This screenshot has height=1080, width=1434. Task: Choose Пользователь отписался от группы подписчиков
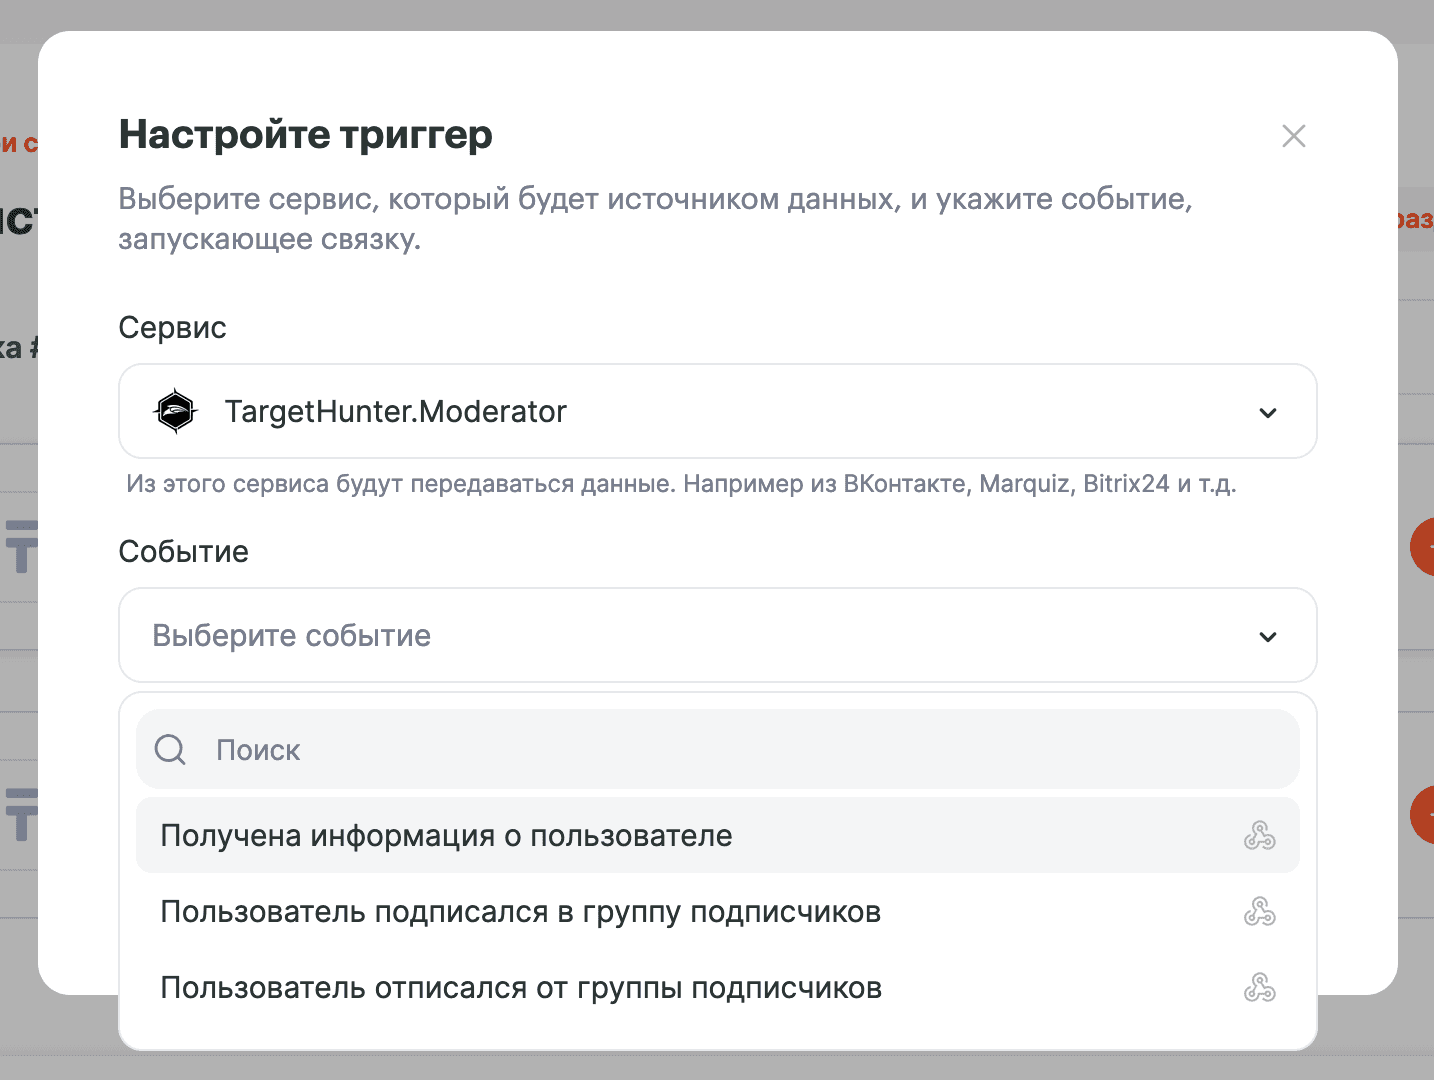[520, 988]
